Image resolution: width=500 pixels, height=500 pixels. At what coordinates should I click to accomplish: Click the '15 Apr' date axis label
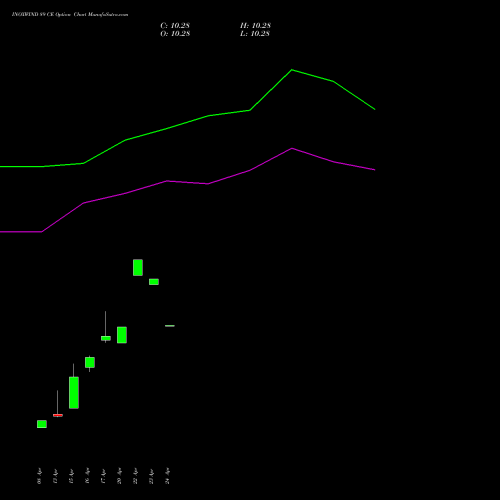[71, 477]
